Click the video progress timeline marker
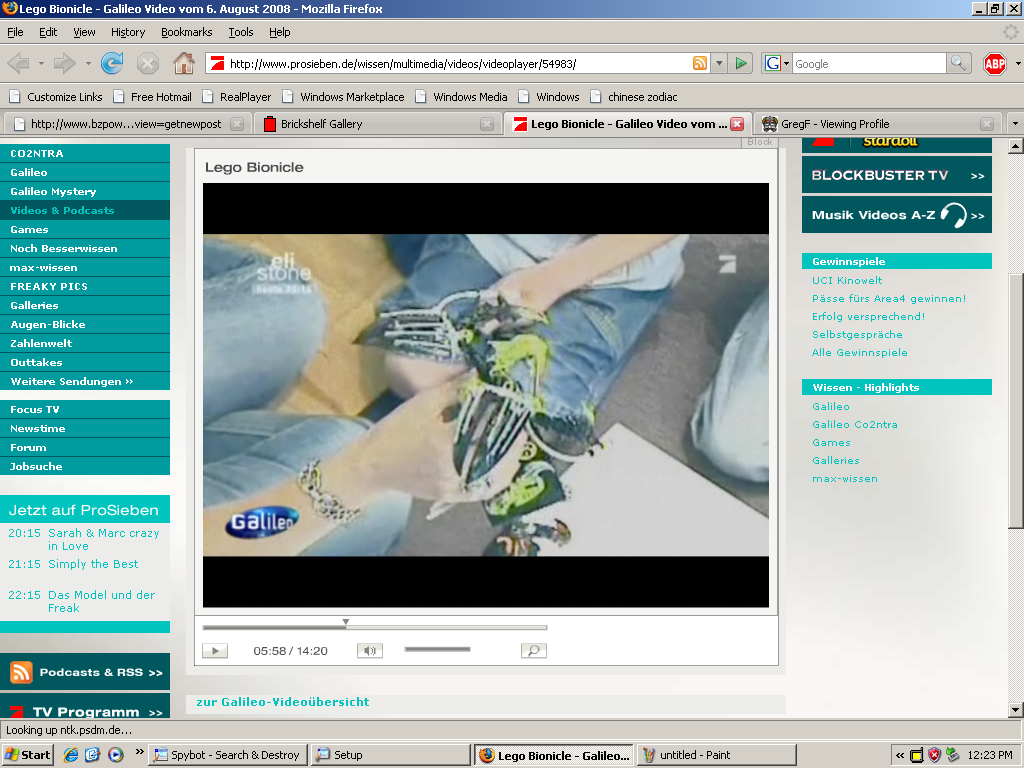1024x768 pixels. (345, 623)
